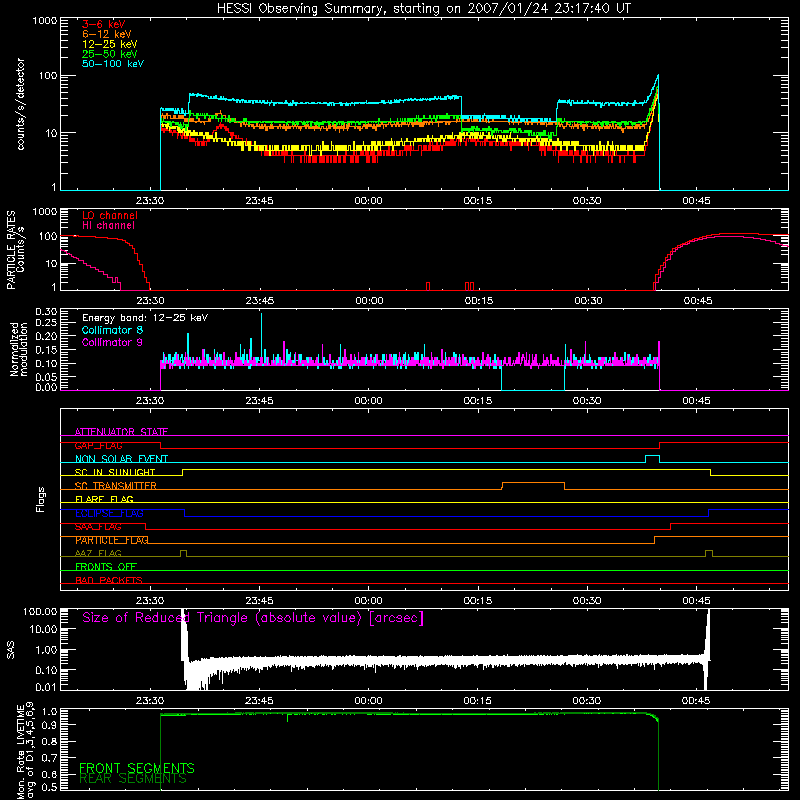800x800 pixels.
Task: Click the ATTENUATOR_STATE flag label
Action: click(121, 432)
